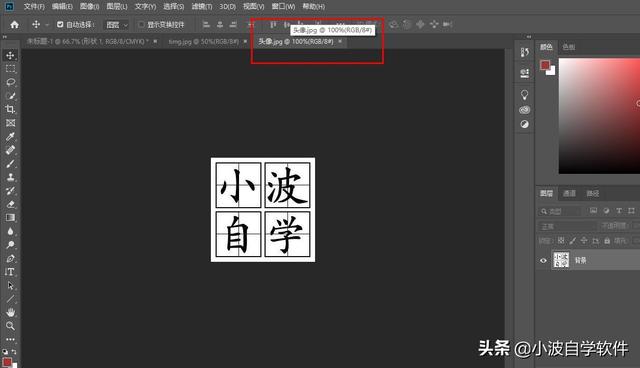Open the Adjustments panel icon
This screenshot has height=368, width=640.
[524, 124]
